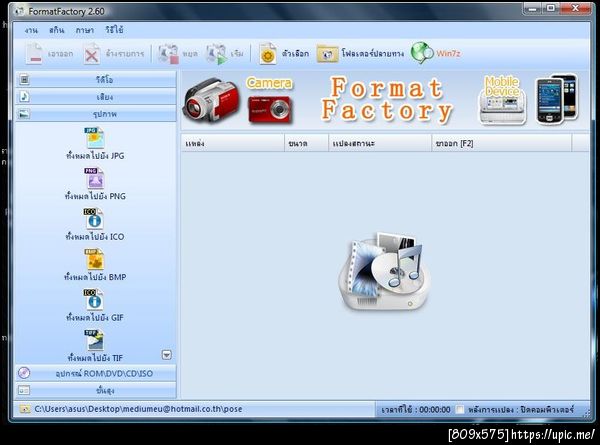Close the FormatFactory window
The width and height of the screenshot is (600, 445).
(x=575, y=9)
